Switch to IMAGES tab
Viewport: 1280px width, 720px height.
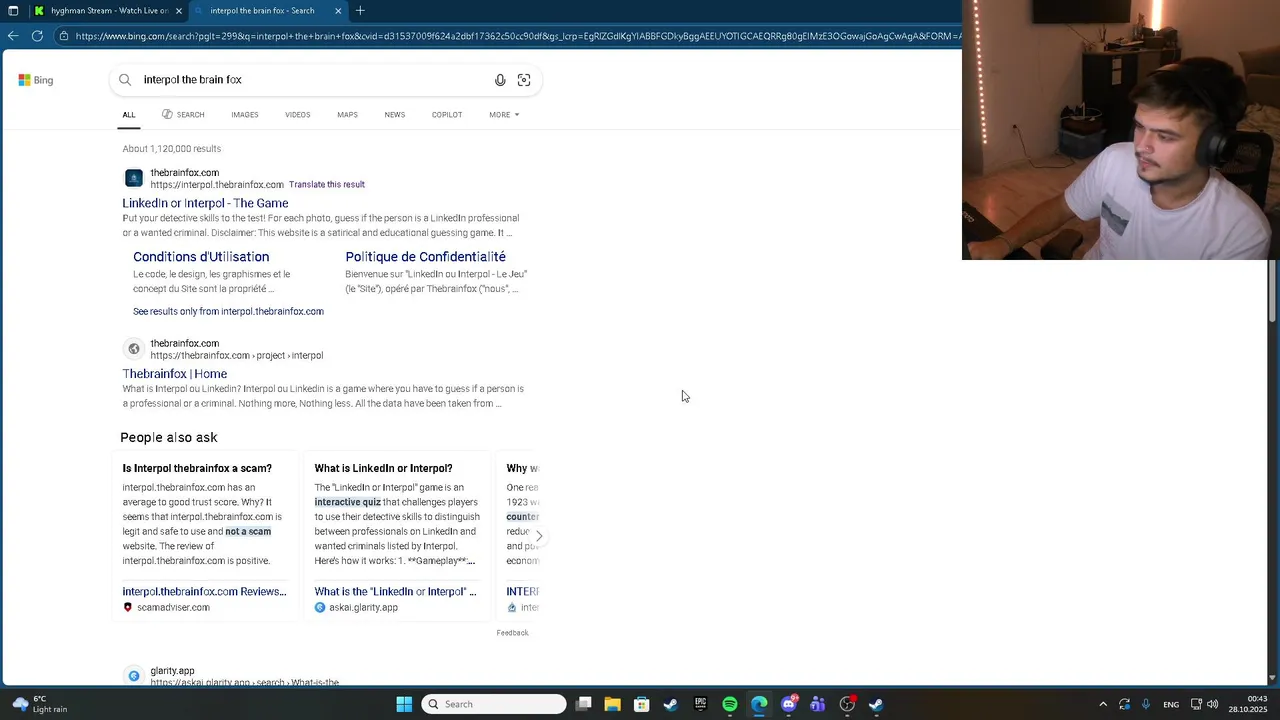click(x=245, y=115)
